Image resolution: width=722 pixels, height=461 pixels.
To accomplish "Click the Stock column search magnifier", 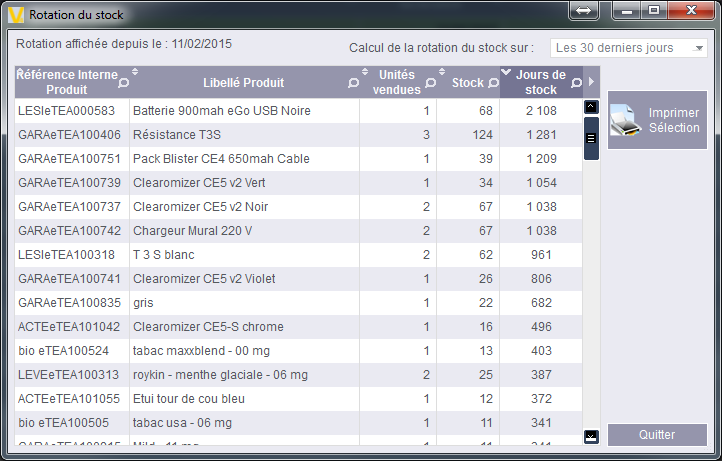I will pos(492,83).
